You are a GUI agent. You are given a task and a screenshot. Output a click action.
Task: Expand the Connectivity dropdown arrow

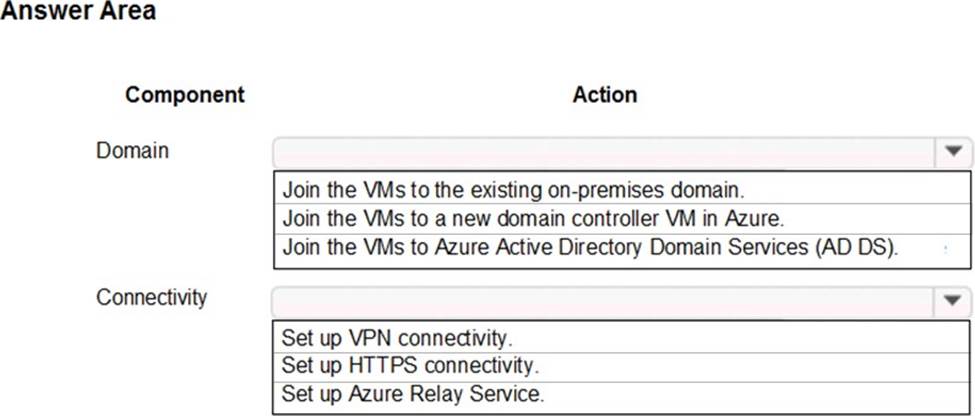(x=953, y=301)
